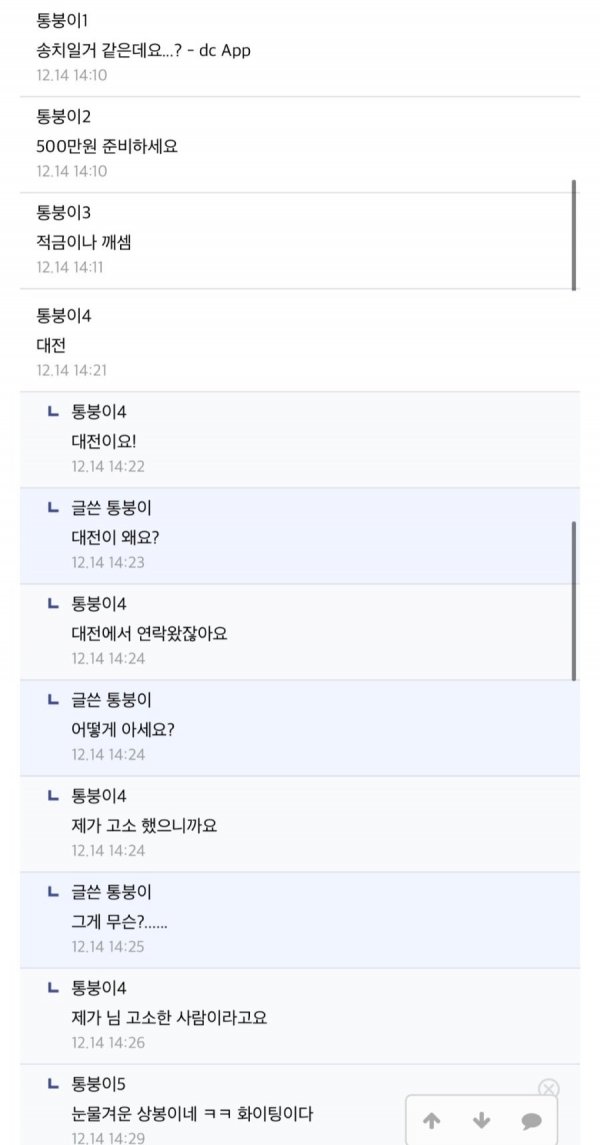The image size is (600, 1145).
Task: Select nickname 통붕이2 above '500만원 준비하세요'
Action: [x=64, y=116]
